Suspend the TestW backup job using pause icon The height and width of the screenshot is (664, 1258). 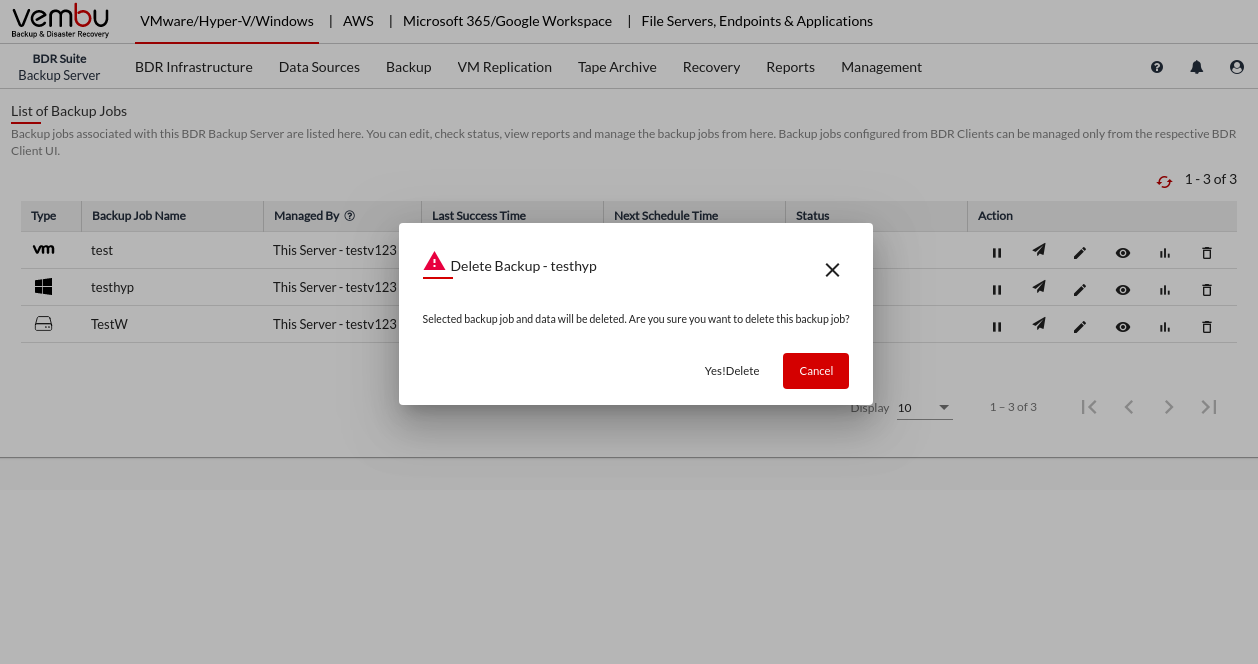(x=997, y=327)
